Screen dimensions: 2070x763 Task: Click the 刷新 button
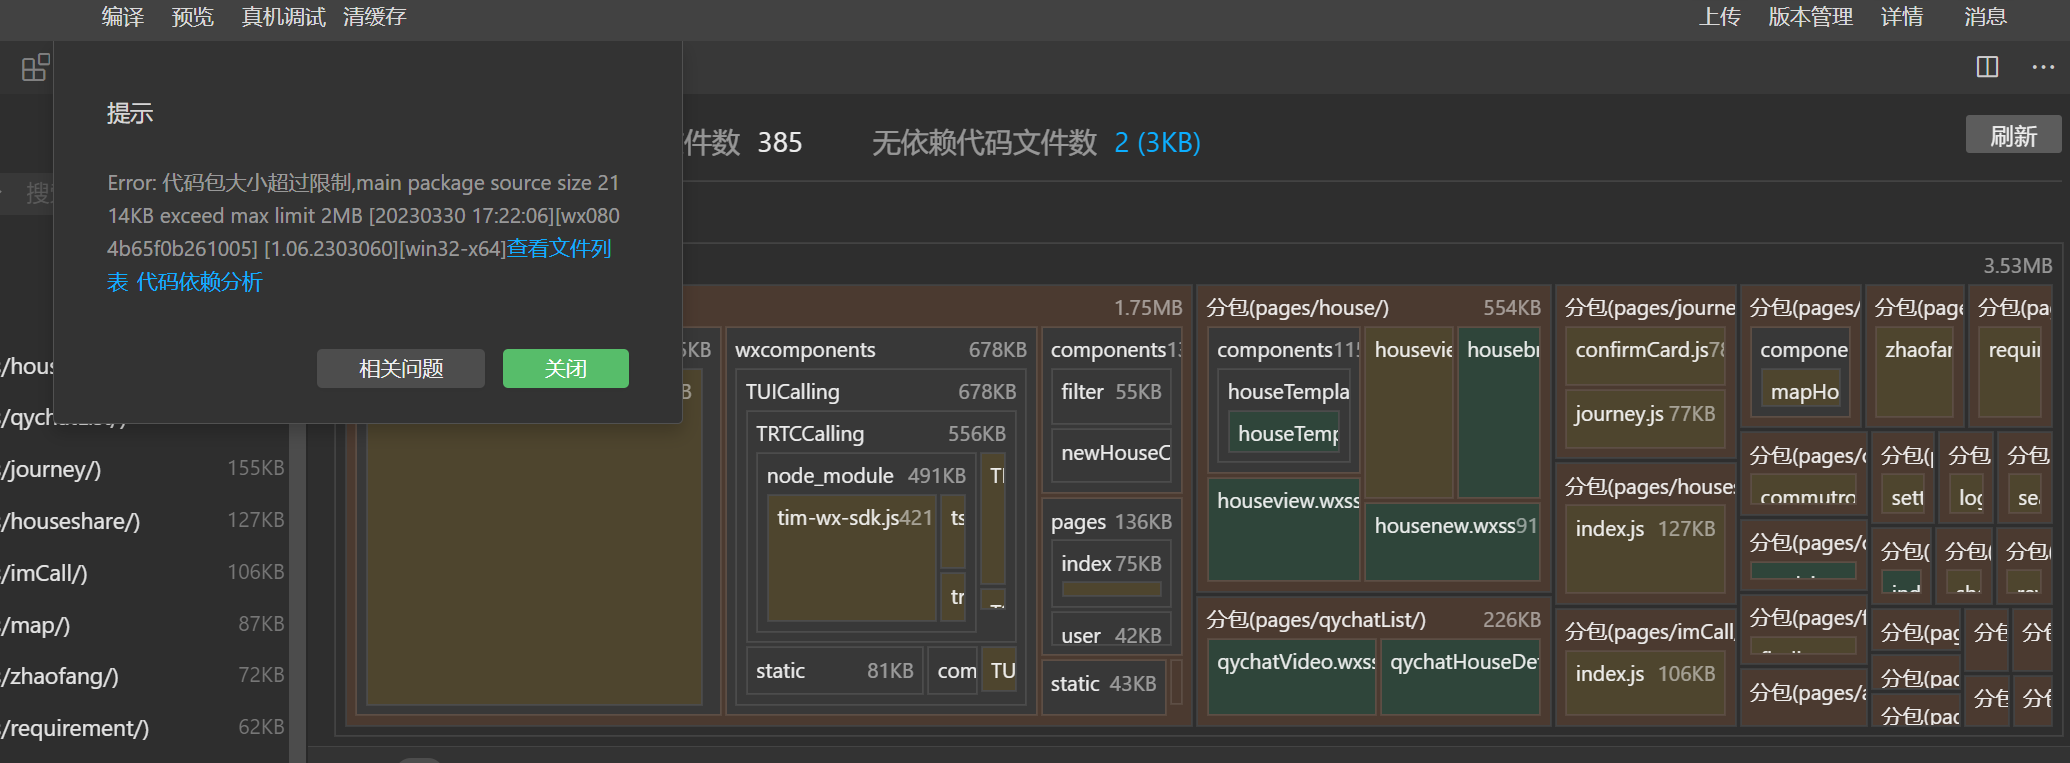click(x=2014, y=135)
